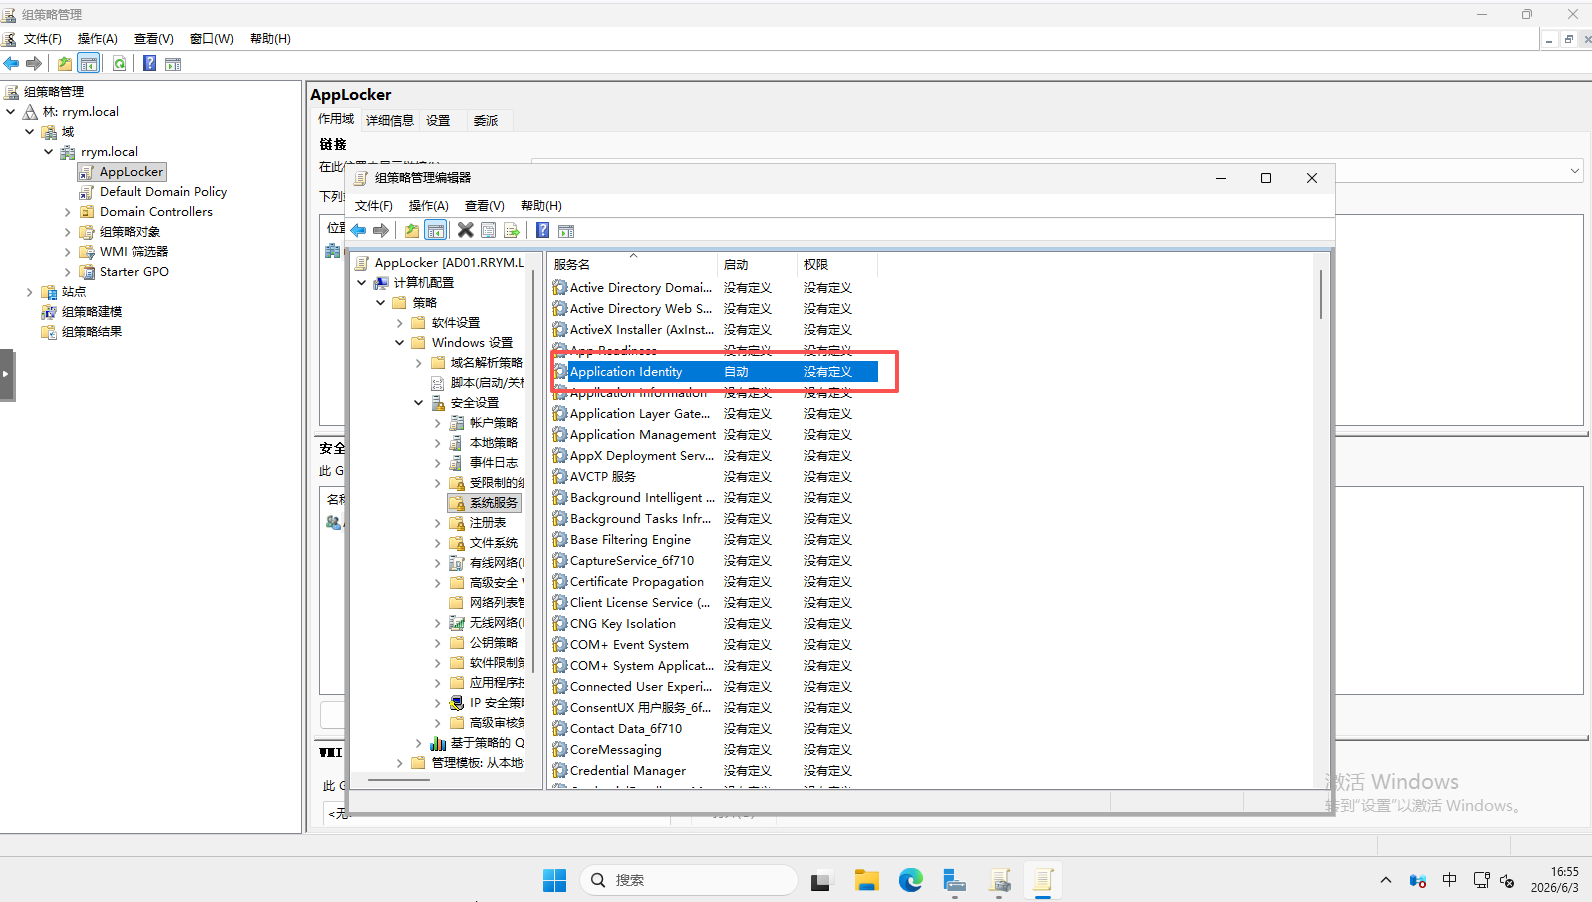Image resolution: width=1592 pixels, height=902 pixels.
Task: Click the Back arrow in the main GPMC toolbar
Action: click(x=11, y=64)
